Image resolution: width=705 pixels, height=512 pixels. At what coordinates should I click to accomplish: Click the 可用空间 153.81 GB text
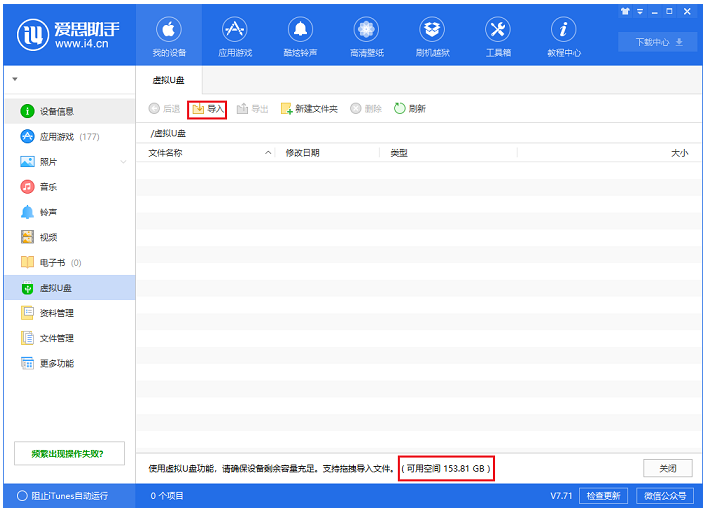coord(446,468)
